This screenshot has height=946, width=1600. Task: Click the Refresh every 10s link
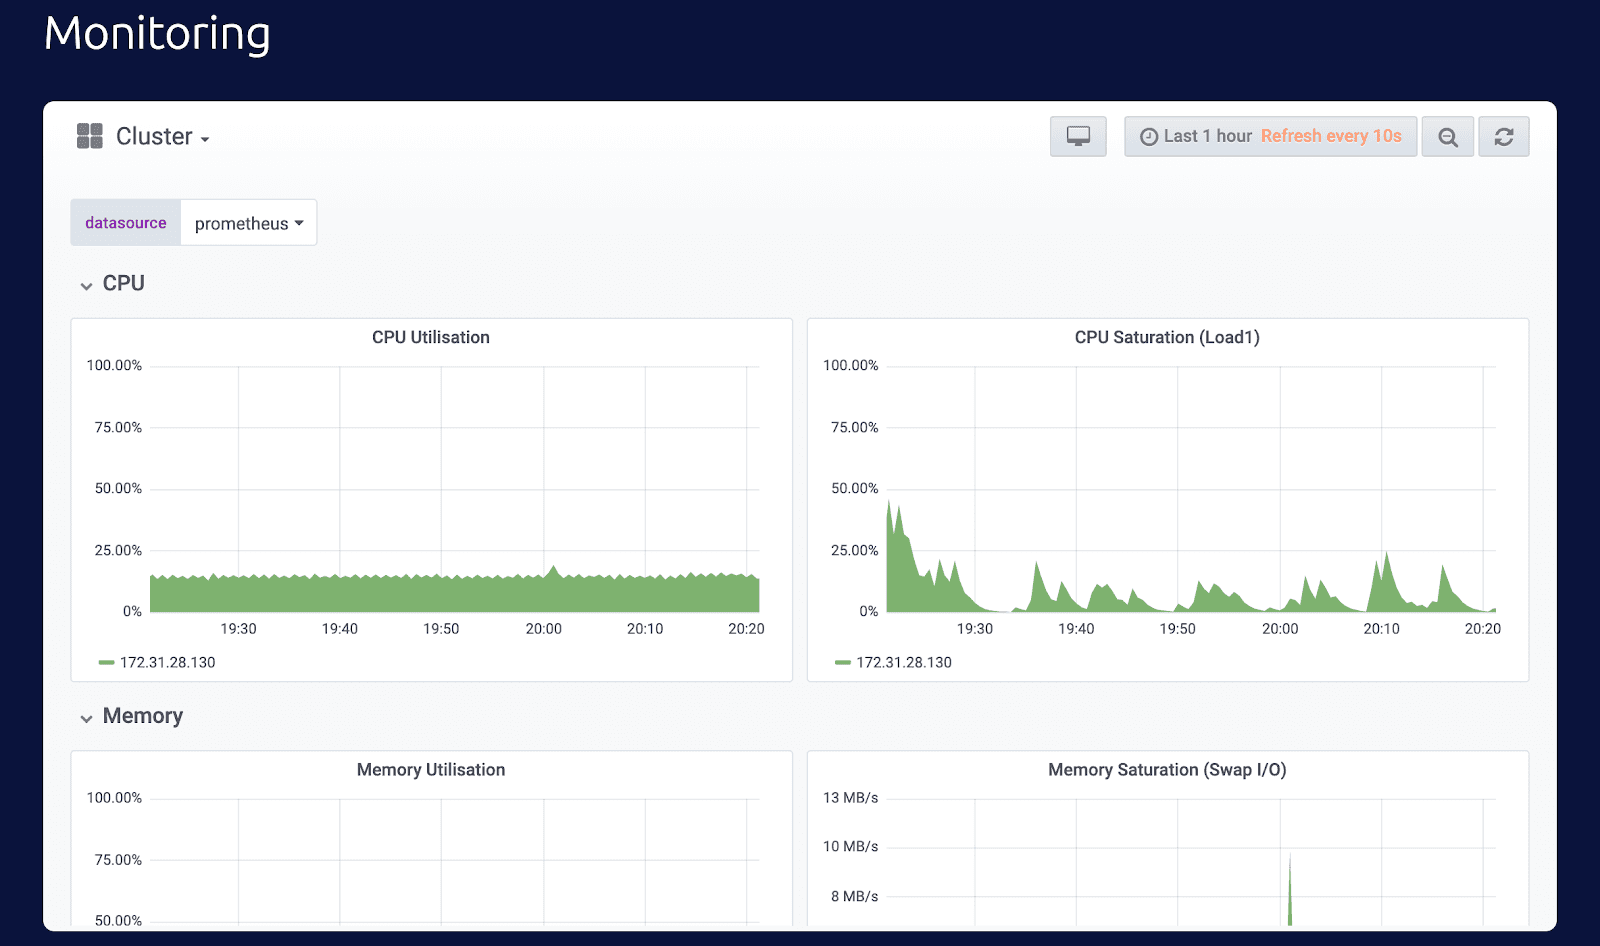(1332, 136)
